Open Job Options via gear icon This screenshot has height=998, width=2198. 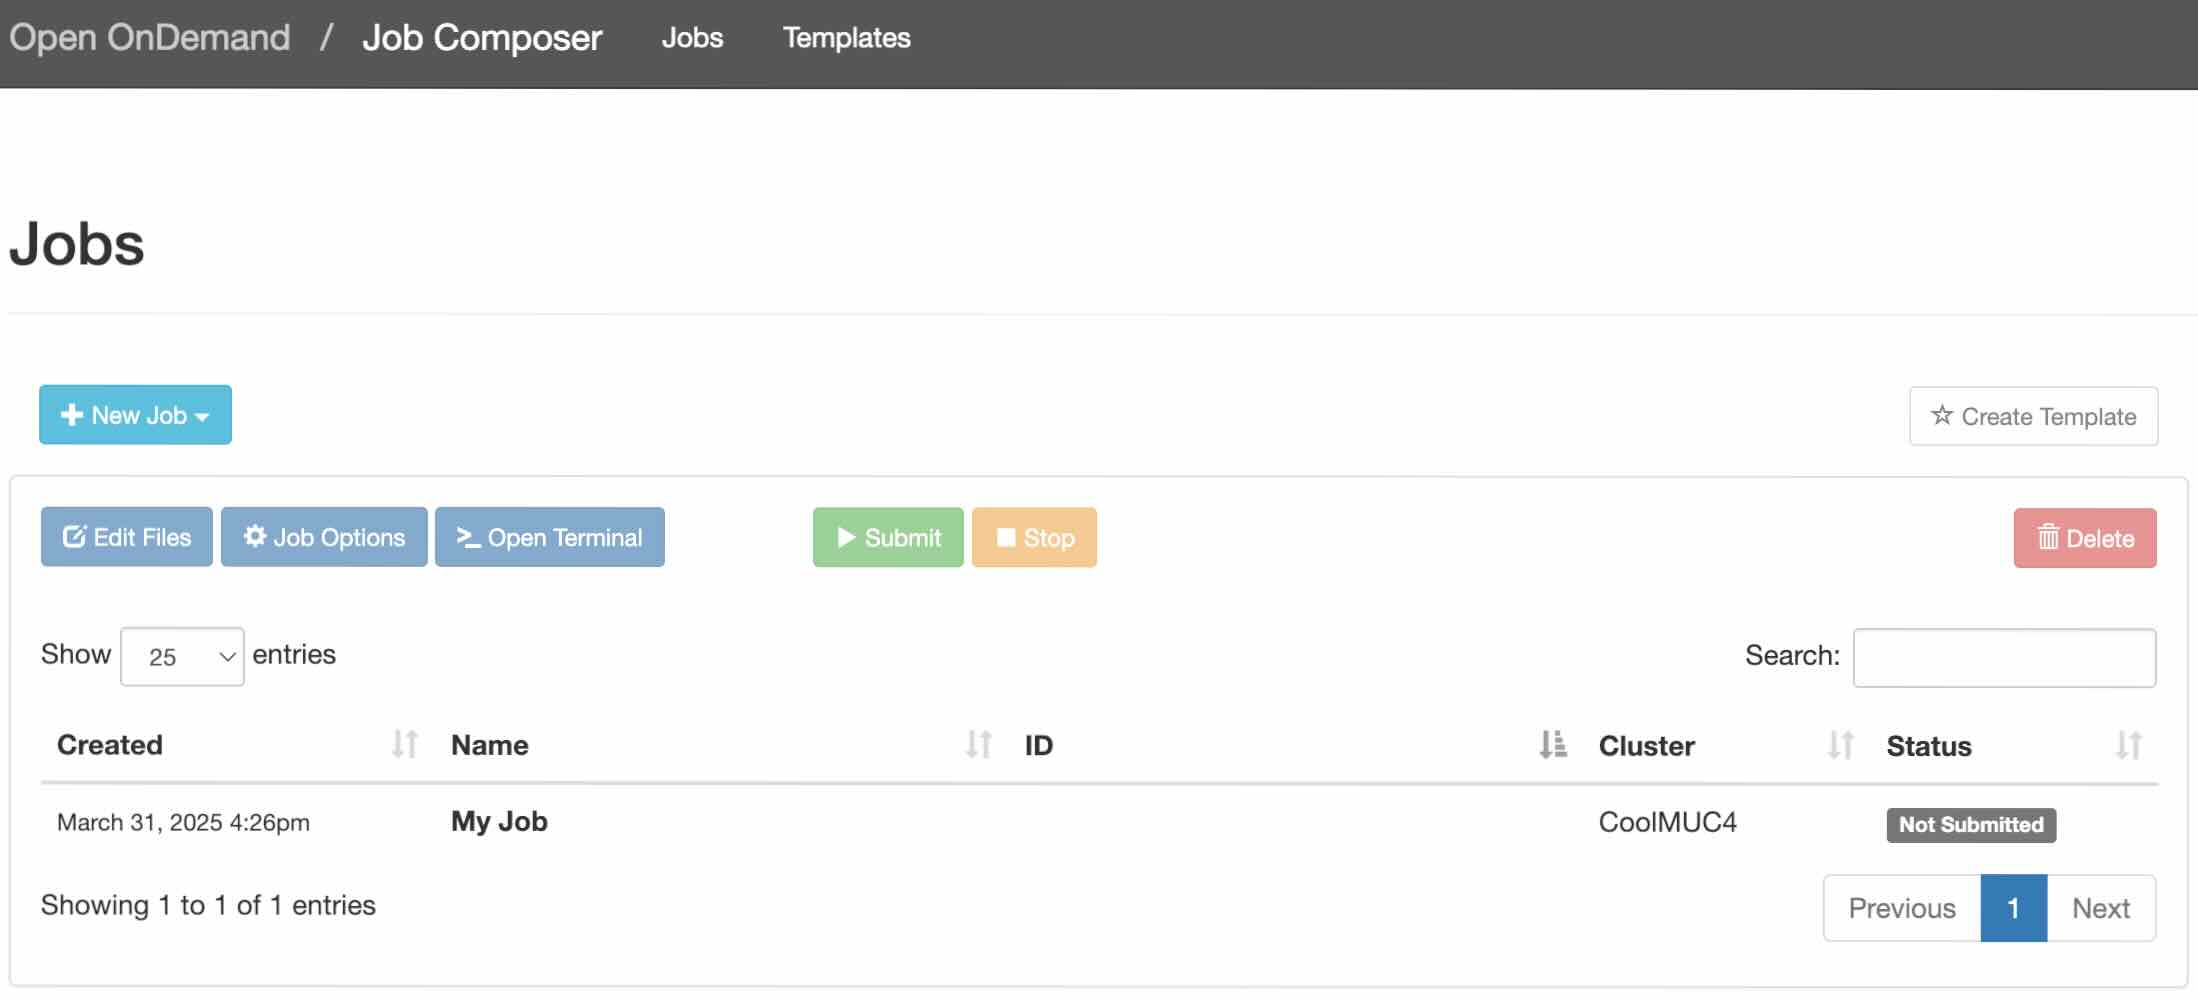click(324, 537)
